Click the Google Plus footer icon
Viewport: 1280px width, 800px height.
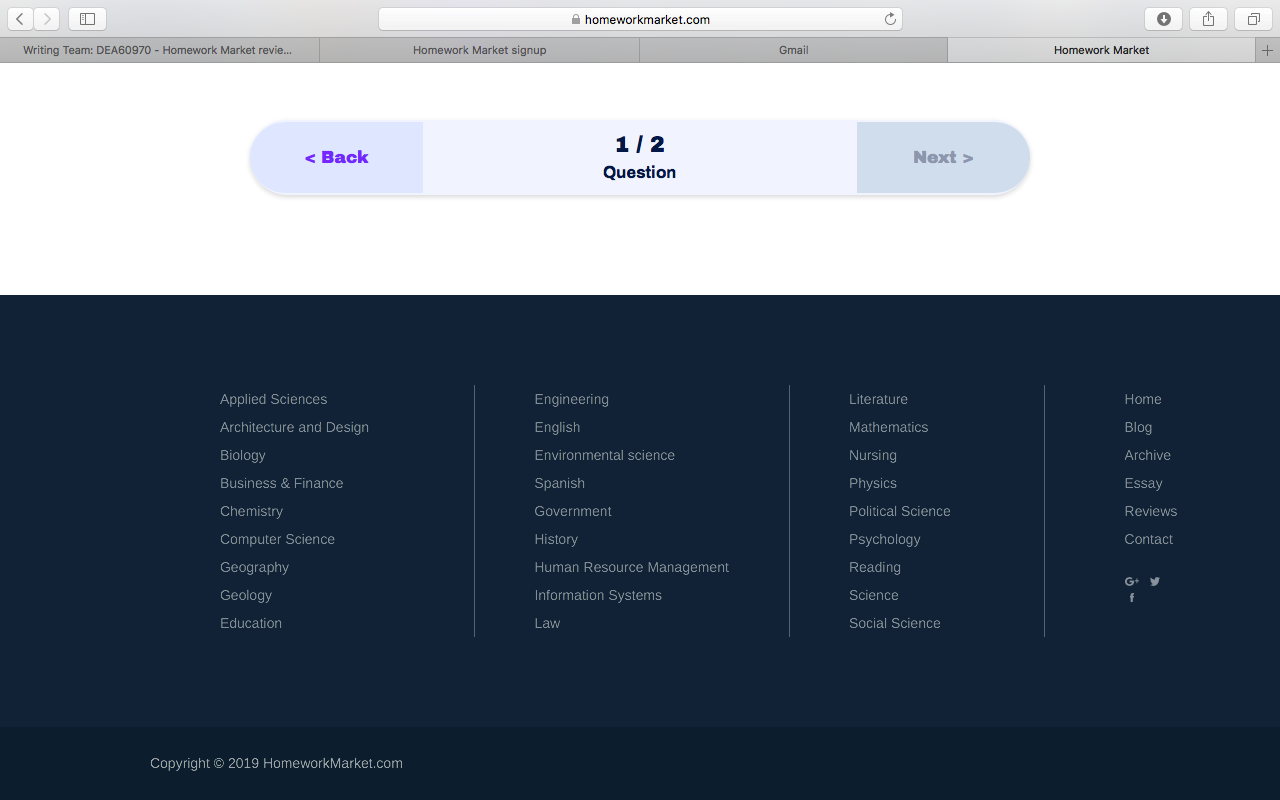click(x=1131, y=581)
